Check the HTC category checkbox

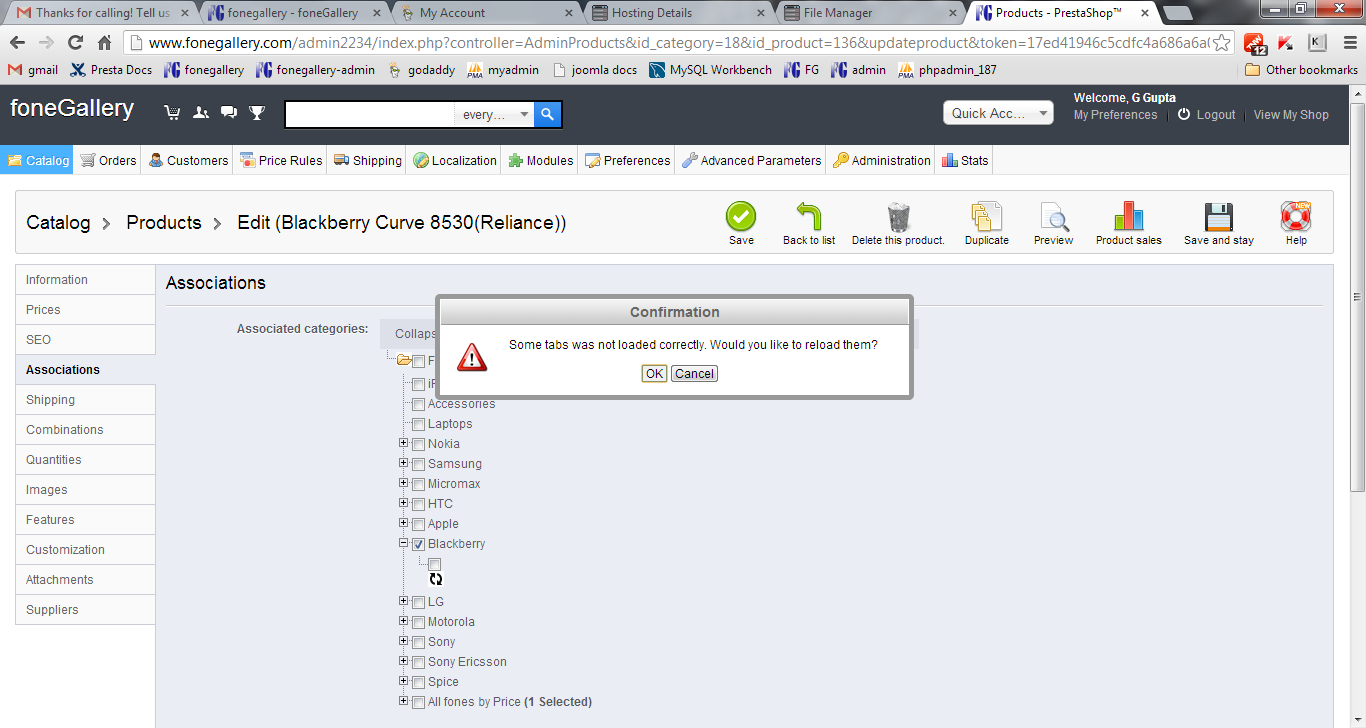tap(418, 504)
